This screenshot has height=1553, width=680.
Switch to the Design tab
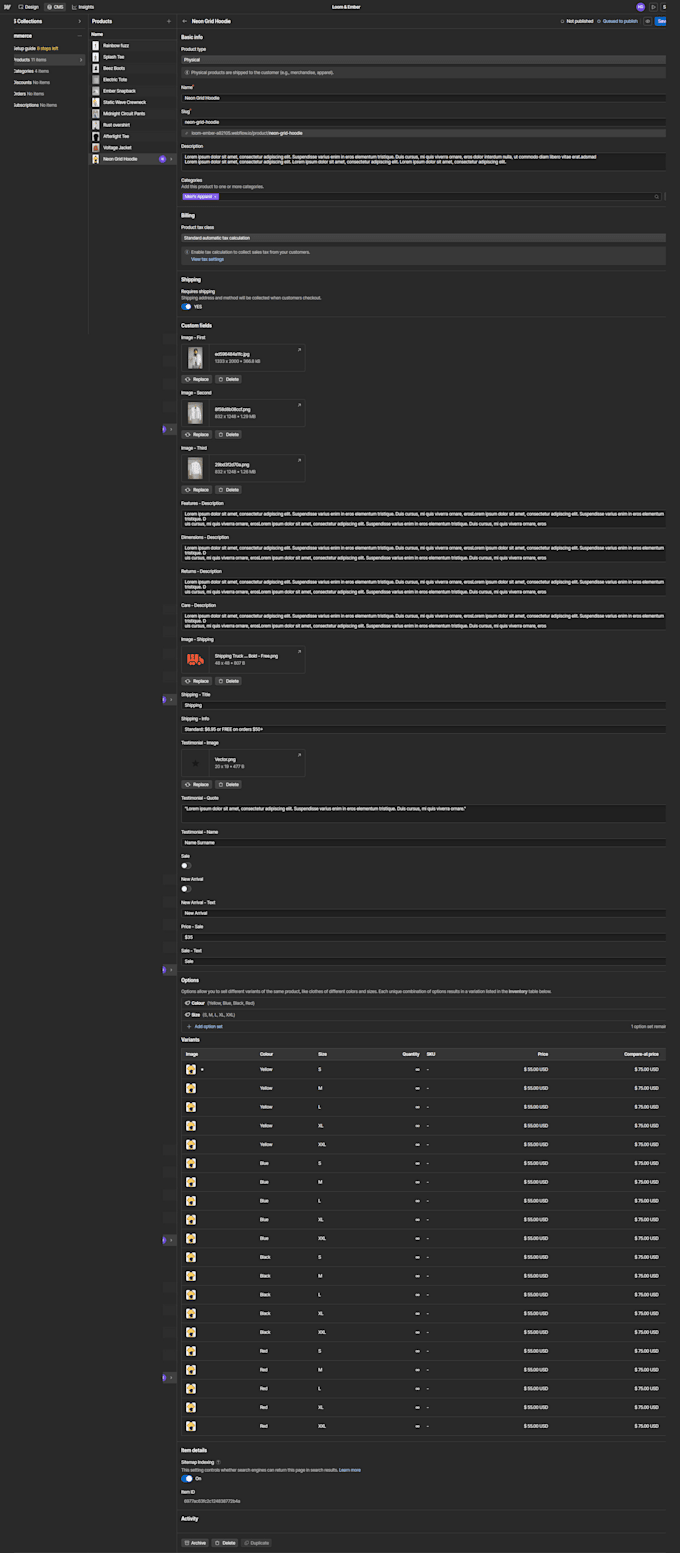(x=29, y=6)
